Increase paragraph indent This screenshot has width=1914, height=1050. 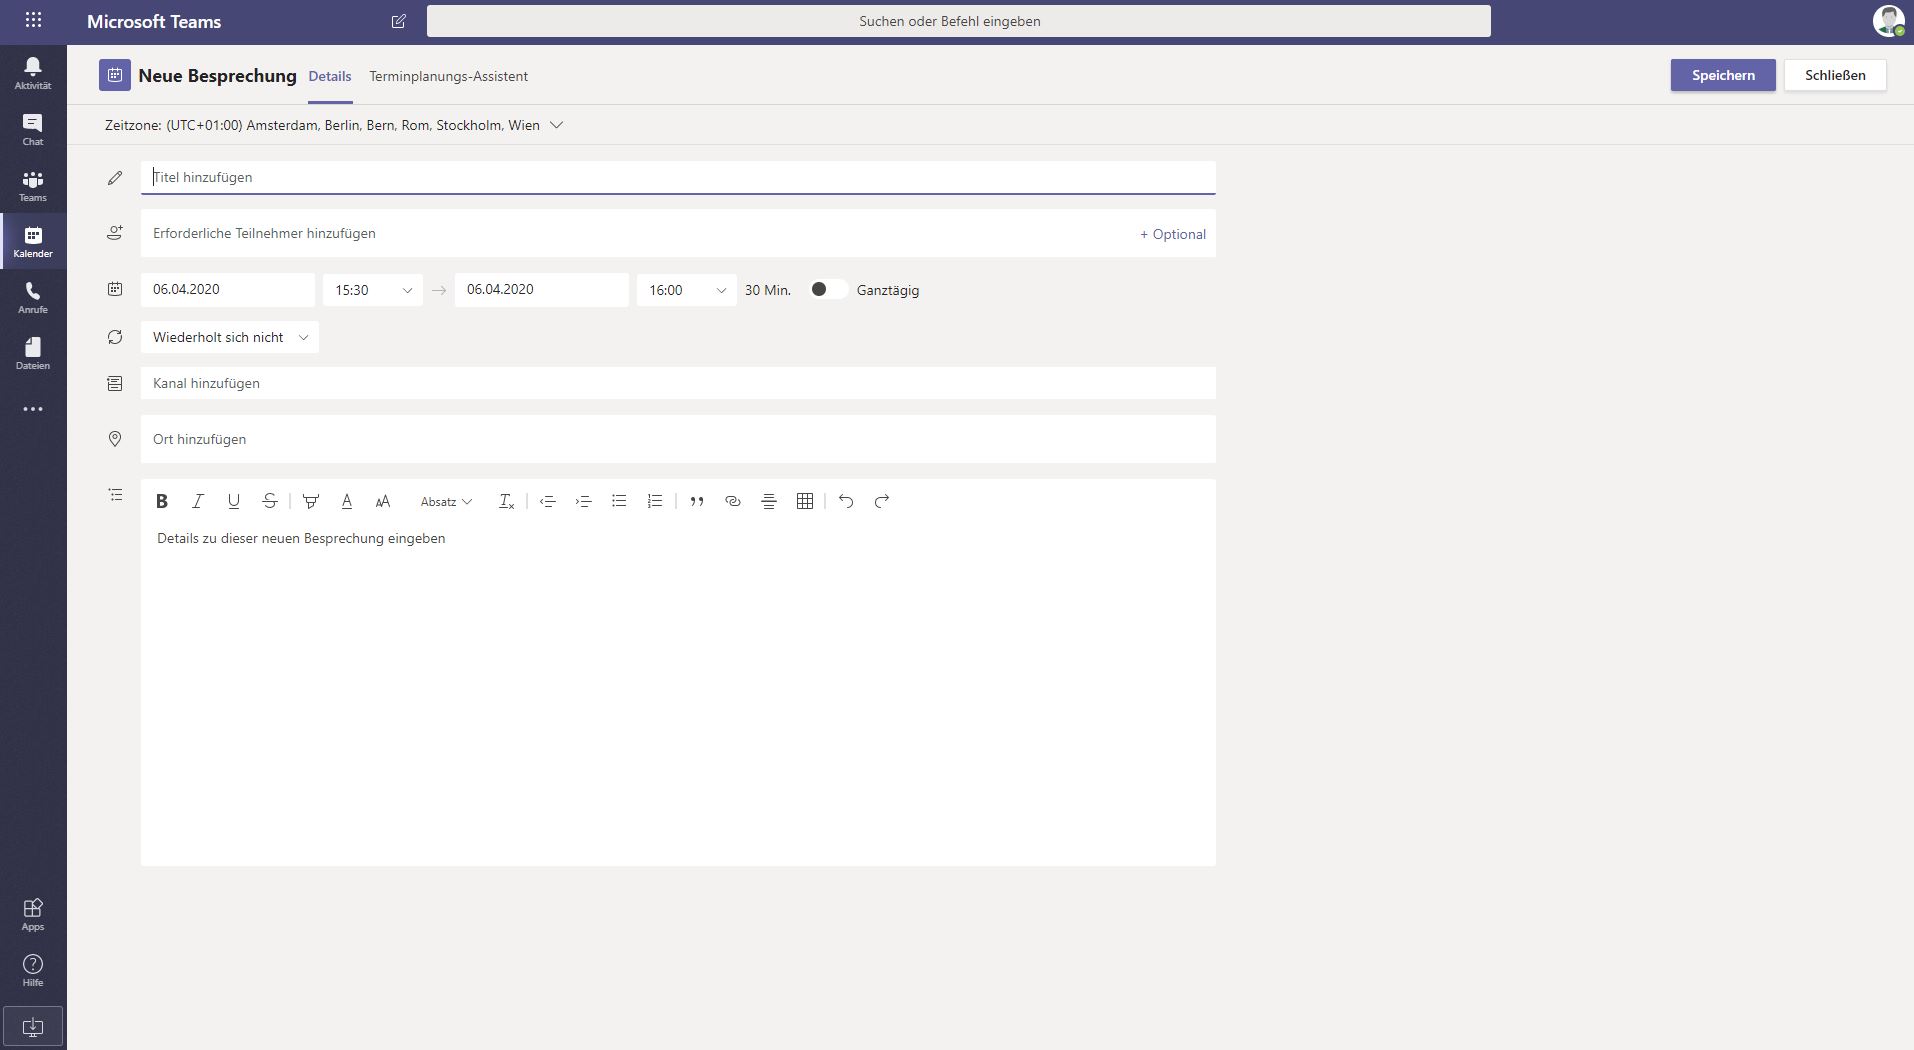click(583, 501)
